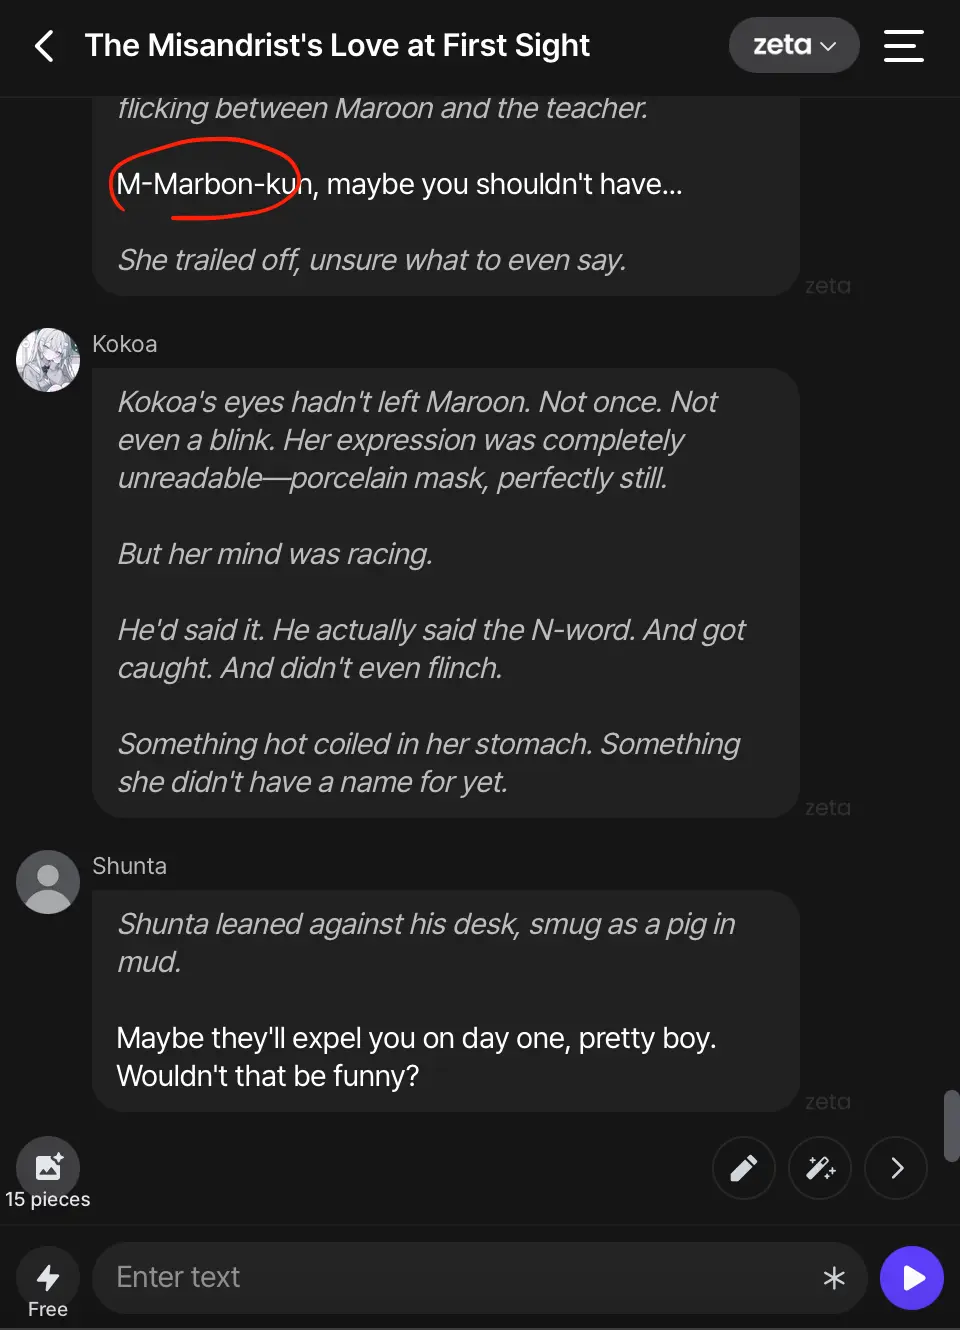The image size is (960, 1330).
Task: Tap Shunta's message bubble
Action: (x=446, y=1001)
